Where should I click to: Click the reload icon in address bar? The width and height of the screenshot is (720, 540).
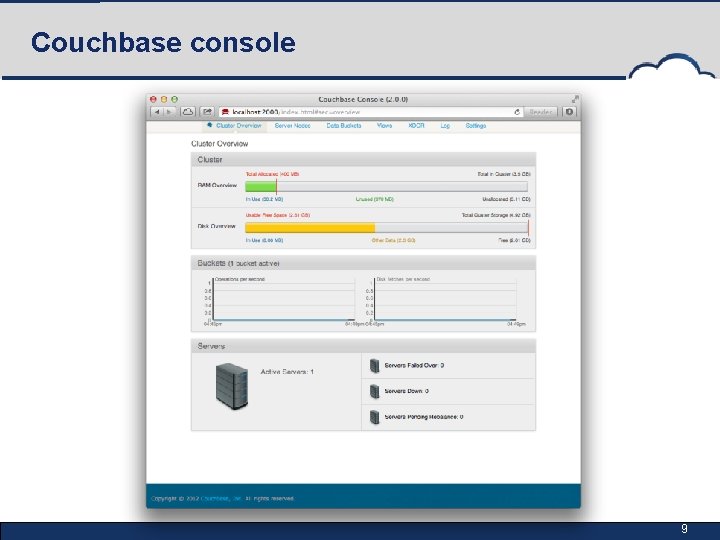(517, 112)
